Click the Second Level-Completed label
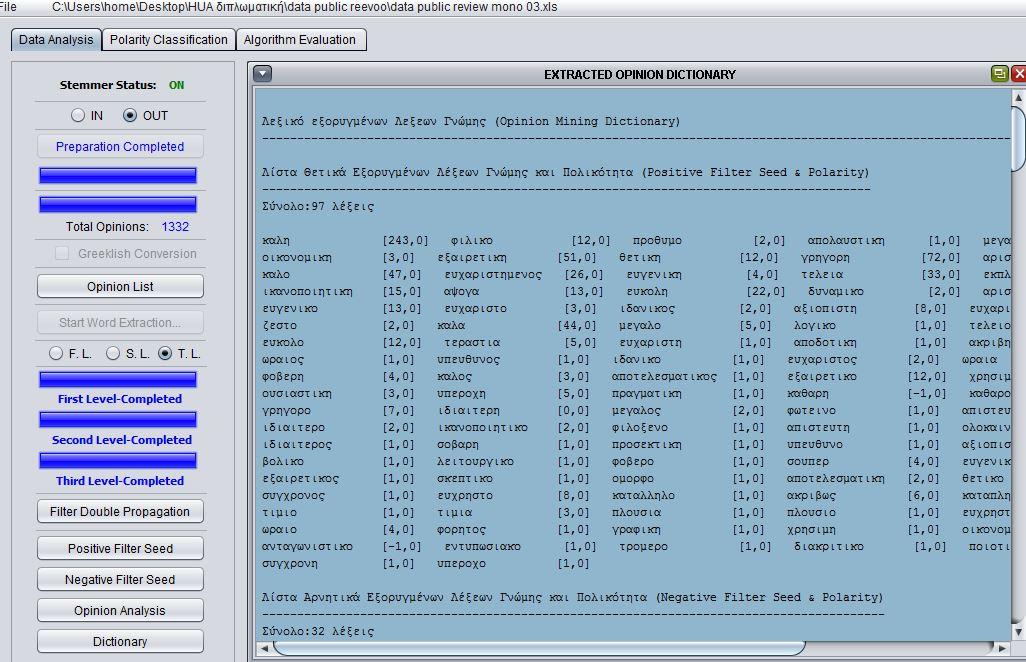The height and width of the screenshot is (662, 1026). pos(122,440)
